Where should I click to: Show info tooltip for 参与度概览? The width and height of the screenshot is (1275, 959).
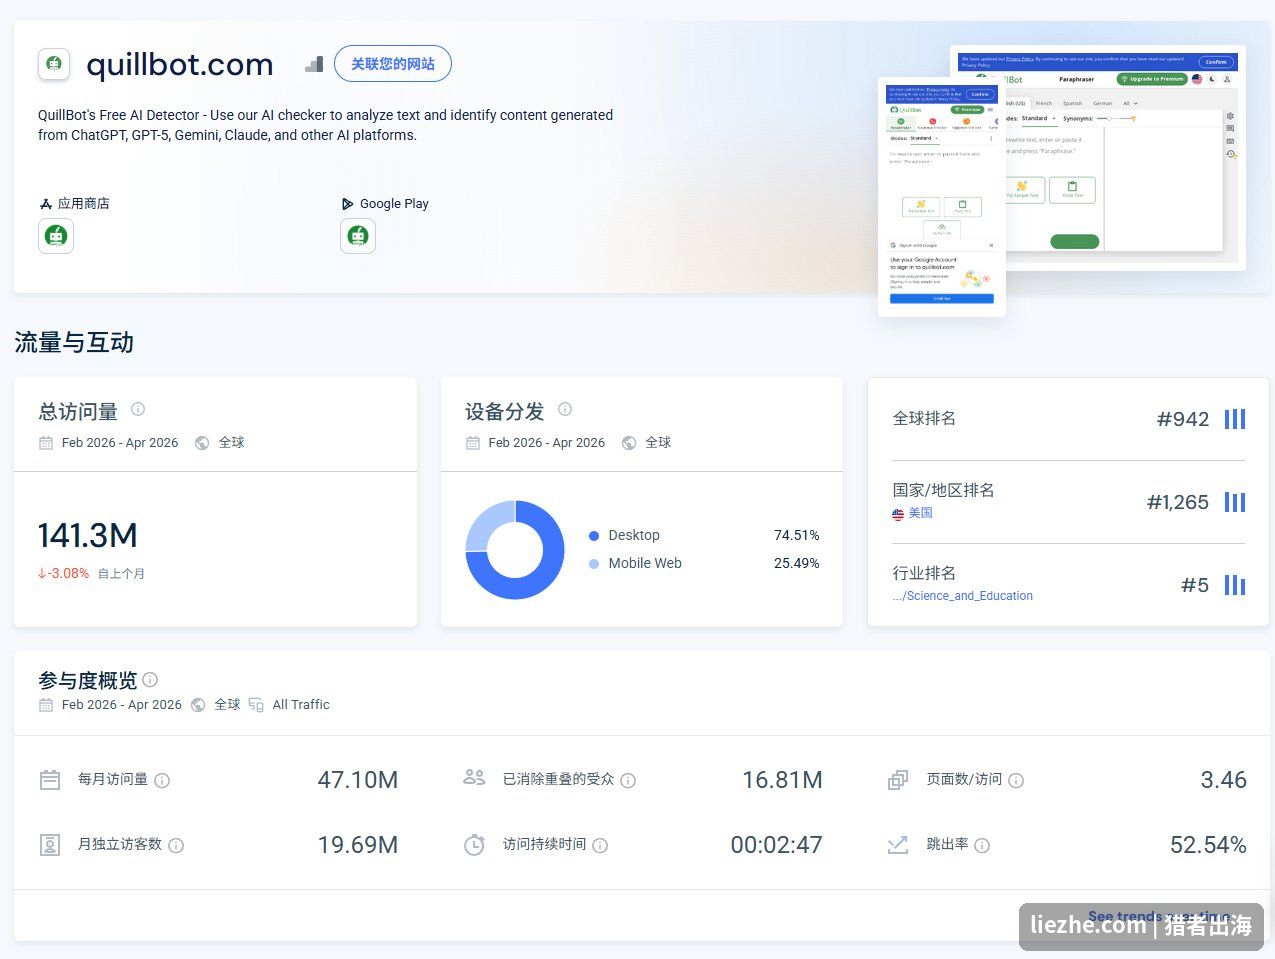click(x=150, y=680)
